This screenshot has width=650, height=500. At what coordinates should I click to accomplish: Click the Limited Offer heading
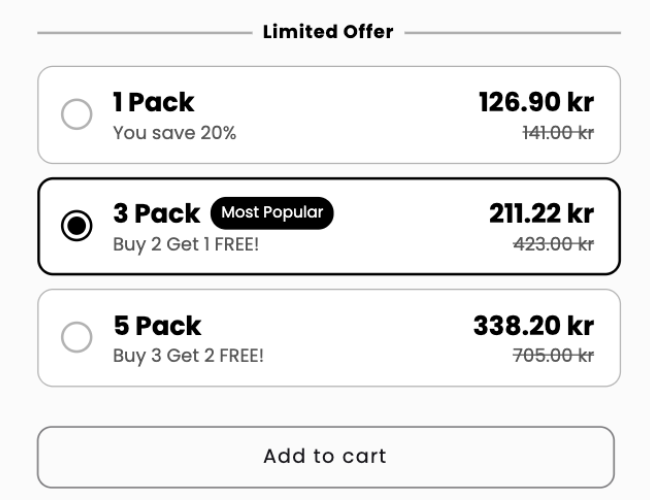pos(328,32)
